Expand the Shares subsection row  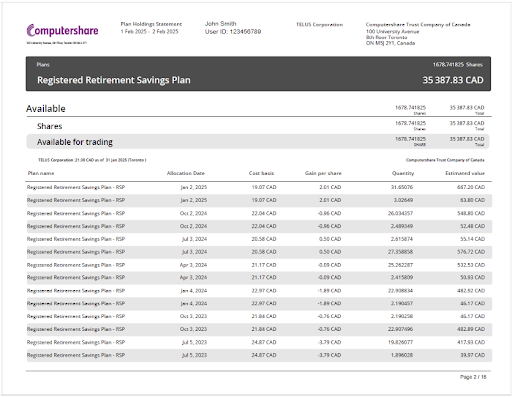(x=258, y=126)
